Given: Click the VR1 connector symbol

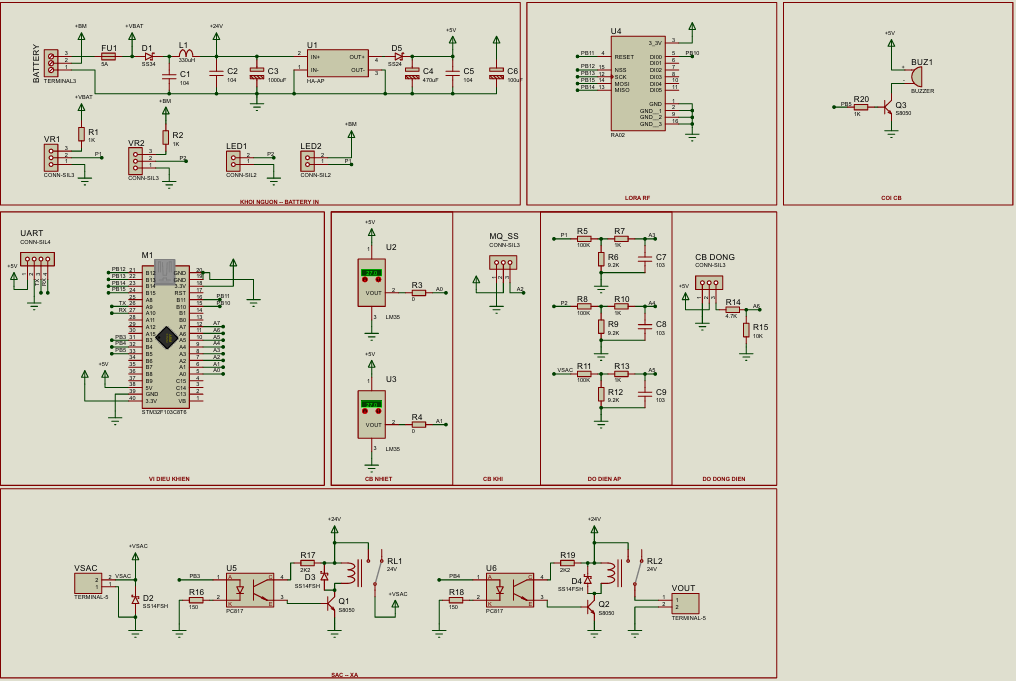Looking at the screenshot, I should pyautogui.click(x=51, y=157).
